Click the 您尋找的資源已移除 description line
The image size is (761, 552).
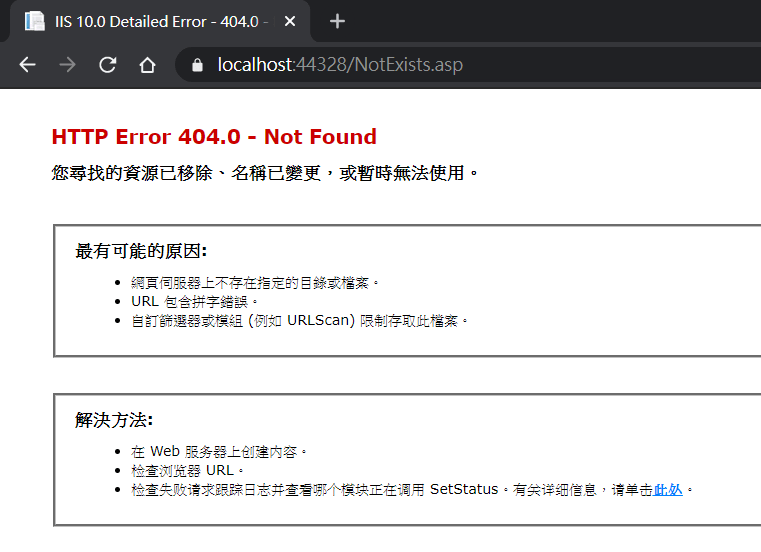click(265, 173)
